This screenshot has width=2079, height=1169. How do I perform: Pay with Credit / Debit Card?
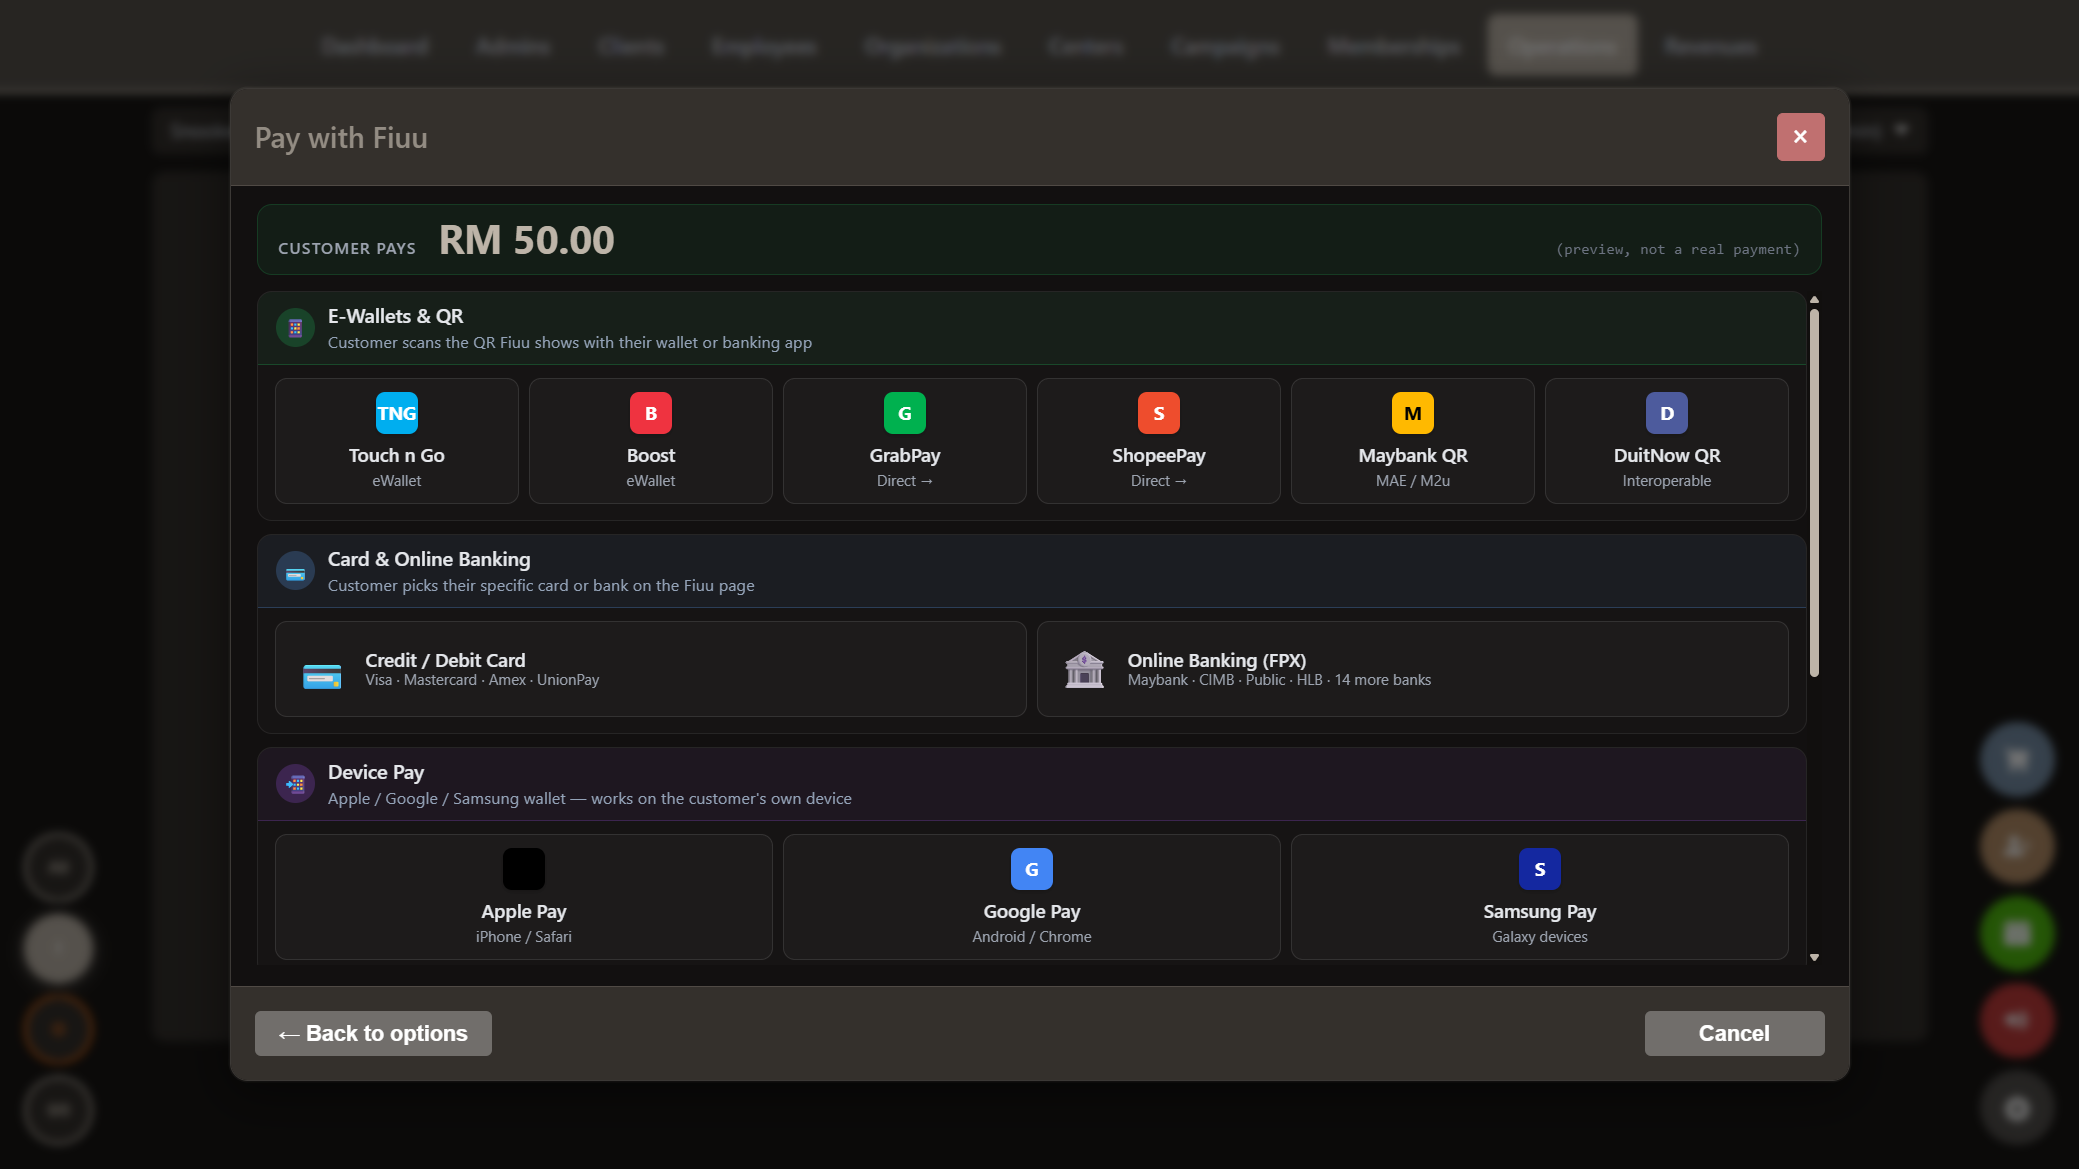coord(651,669)
